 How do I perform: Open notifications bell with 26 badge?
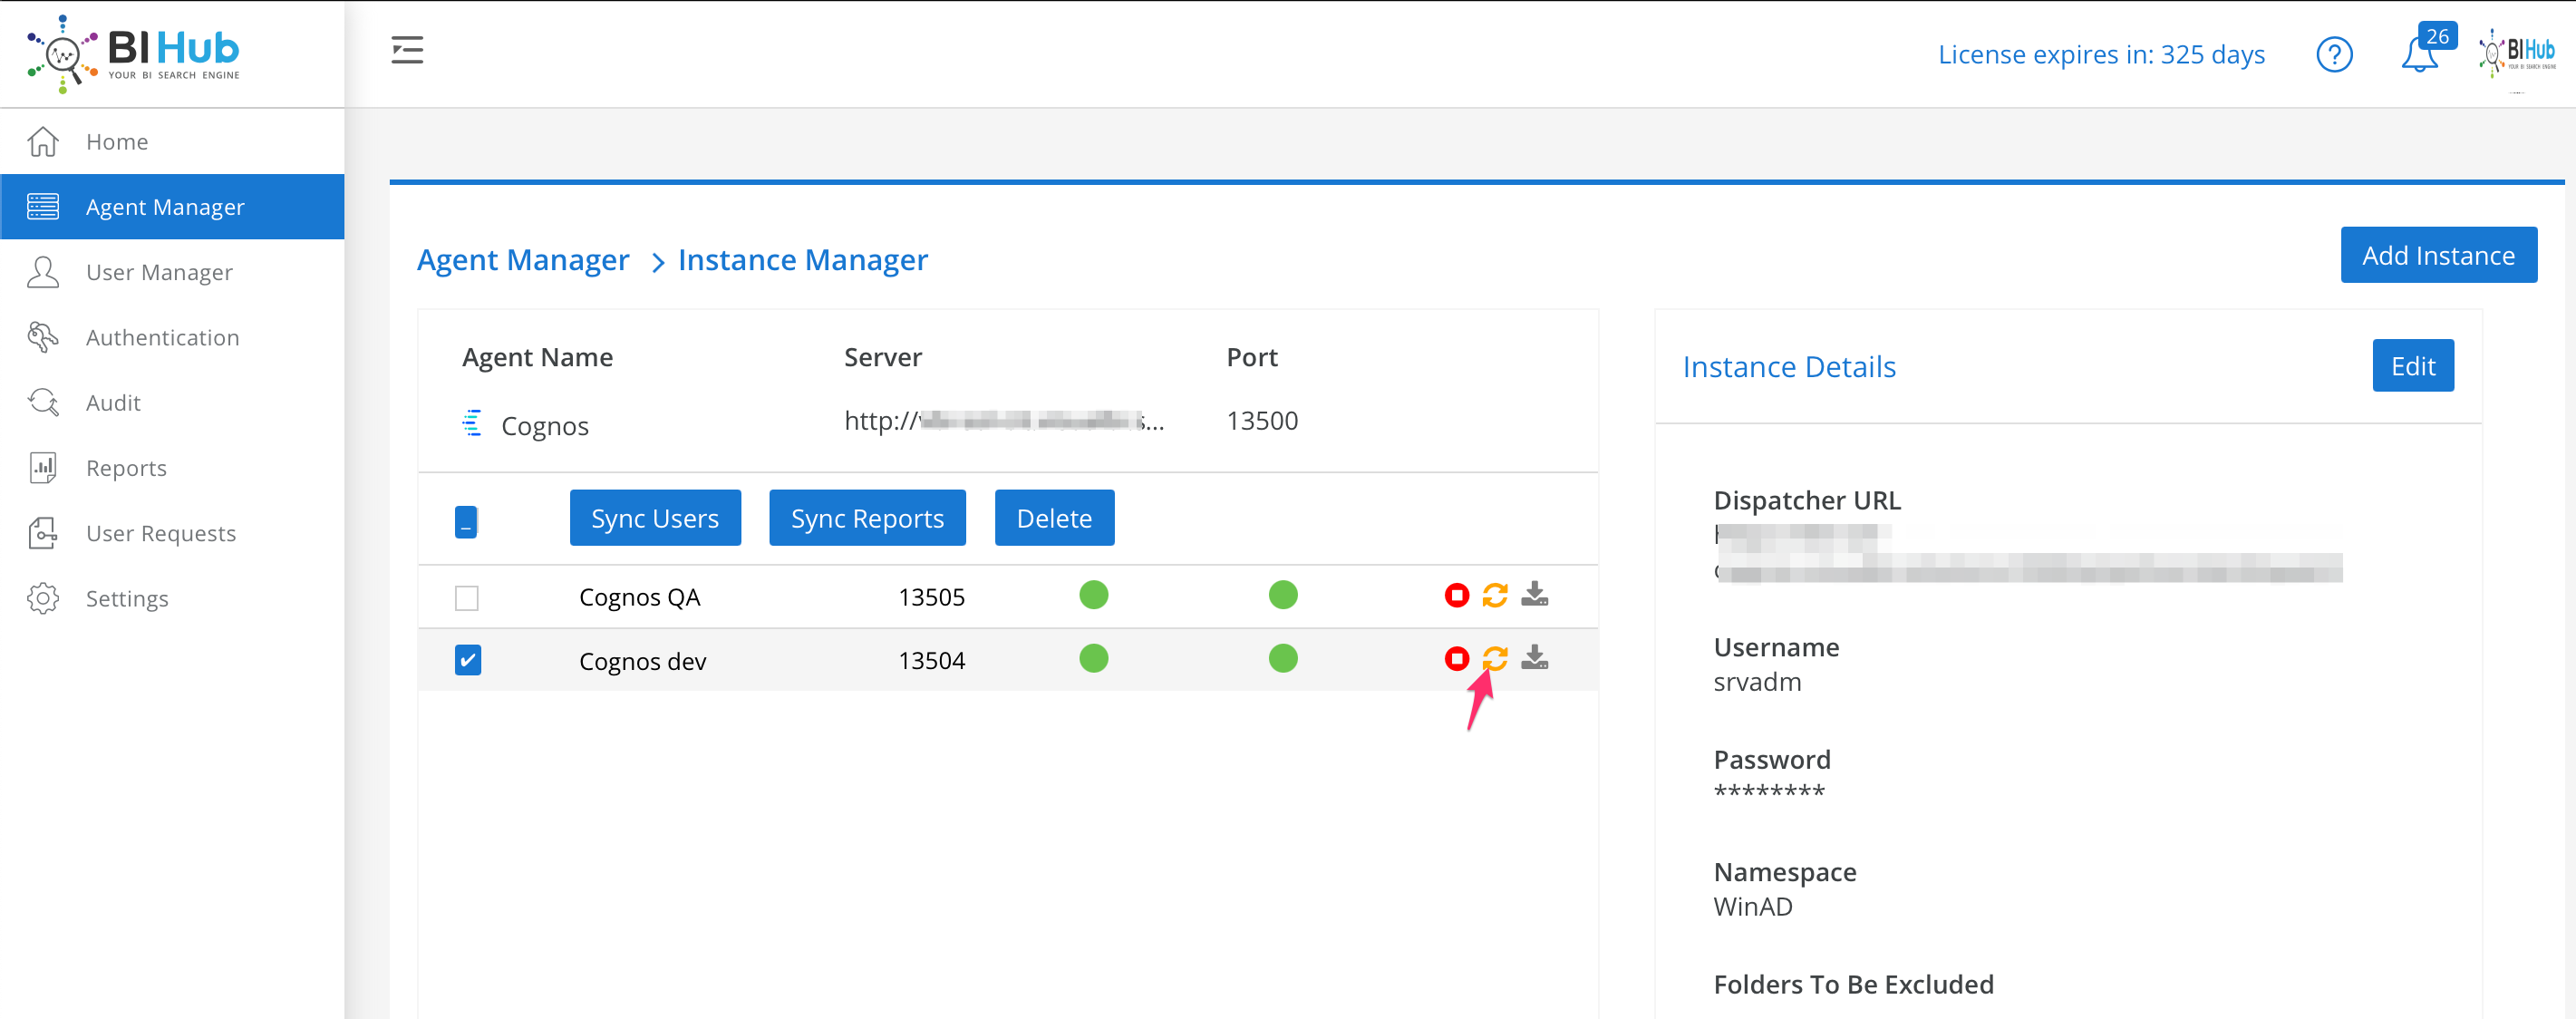[2427, 48]
